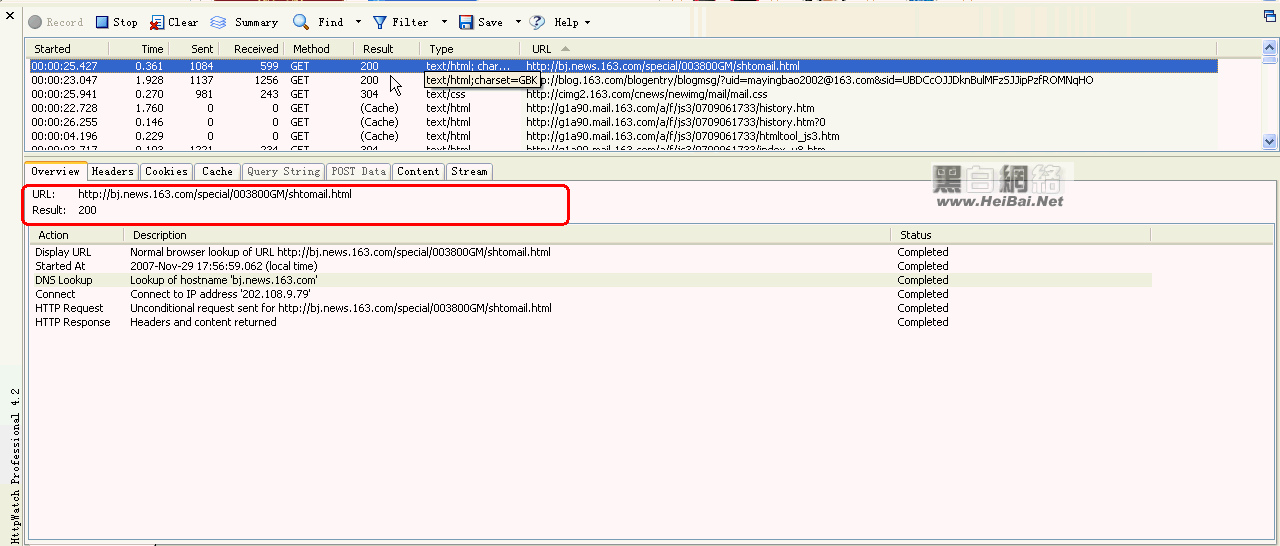
Task: Click the Status column header
Action: pyautogui.click(x=1020, y=235)
